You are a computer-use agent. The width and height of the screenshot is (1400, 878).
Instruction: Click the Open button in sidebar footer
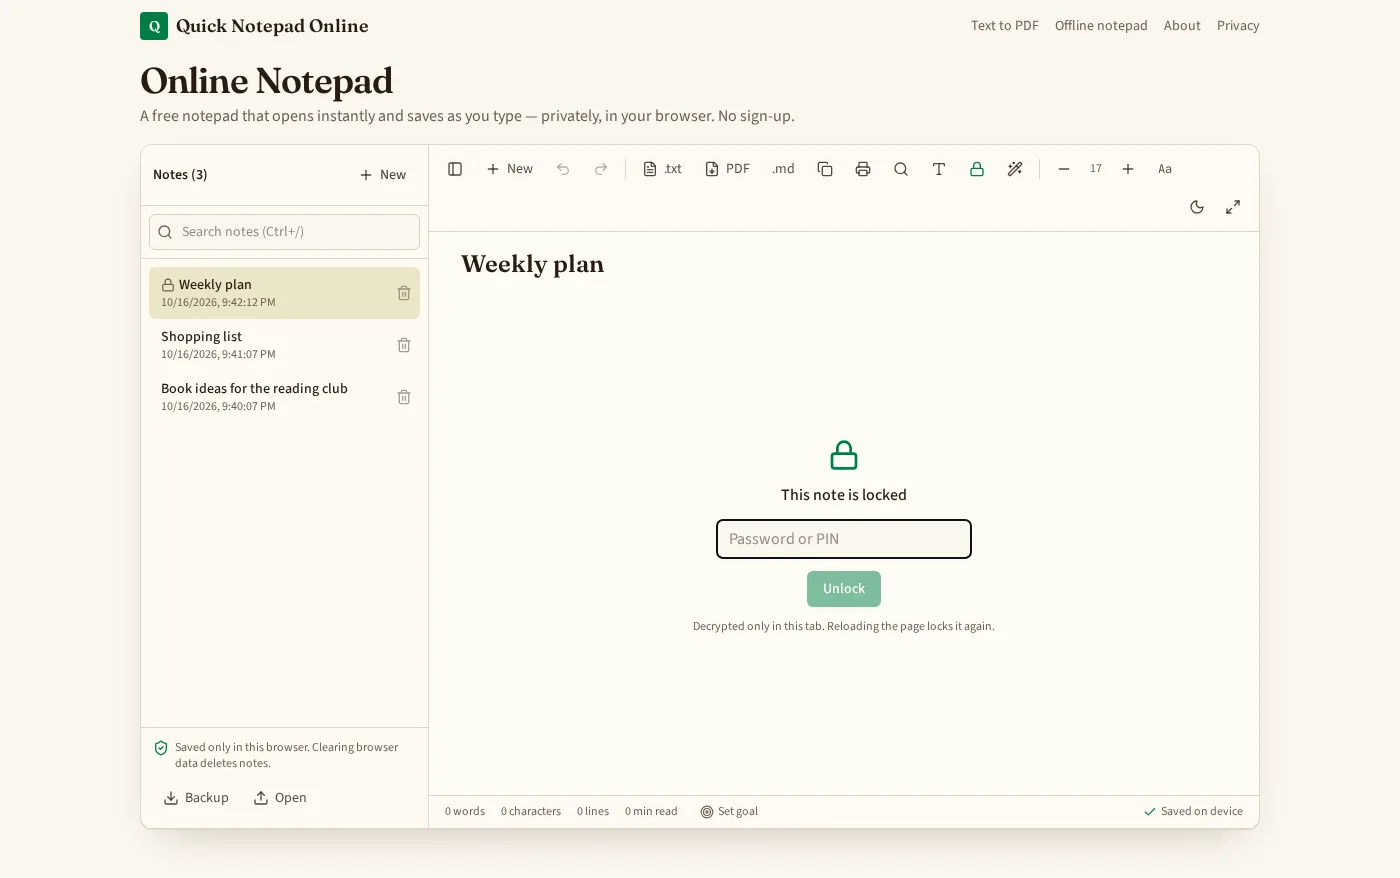click(x=280, y=798)
